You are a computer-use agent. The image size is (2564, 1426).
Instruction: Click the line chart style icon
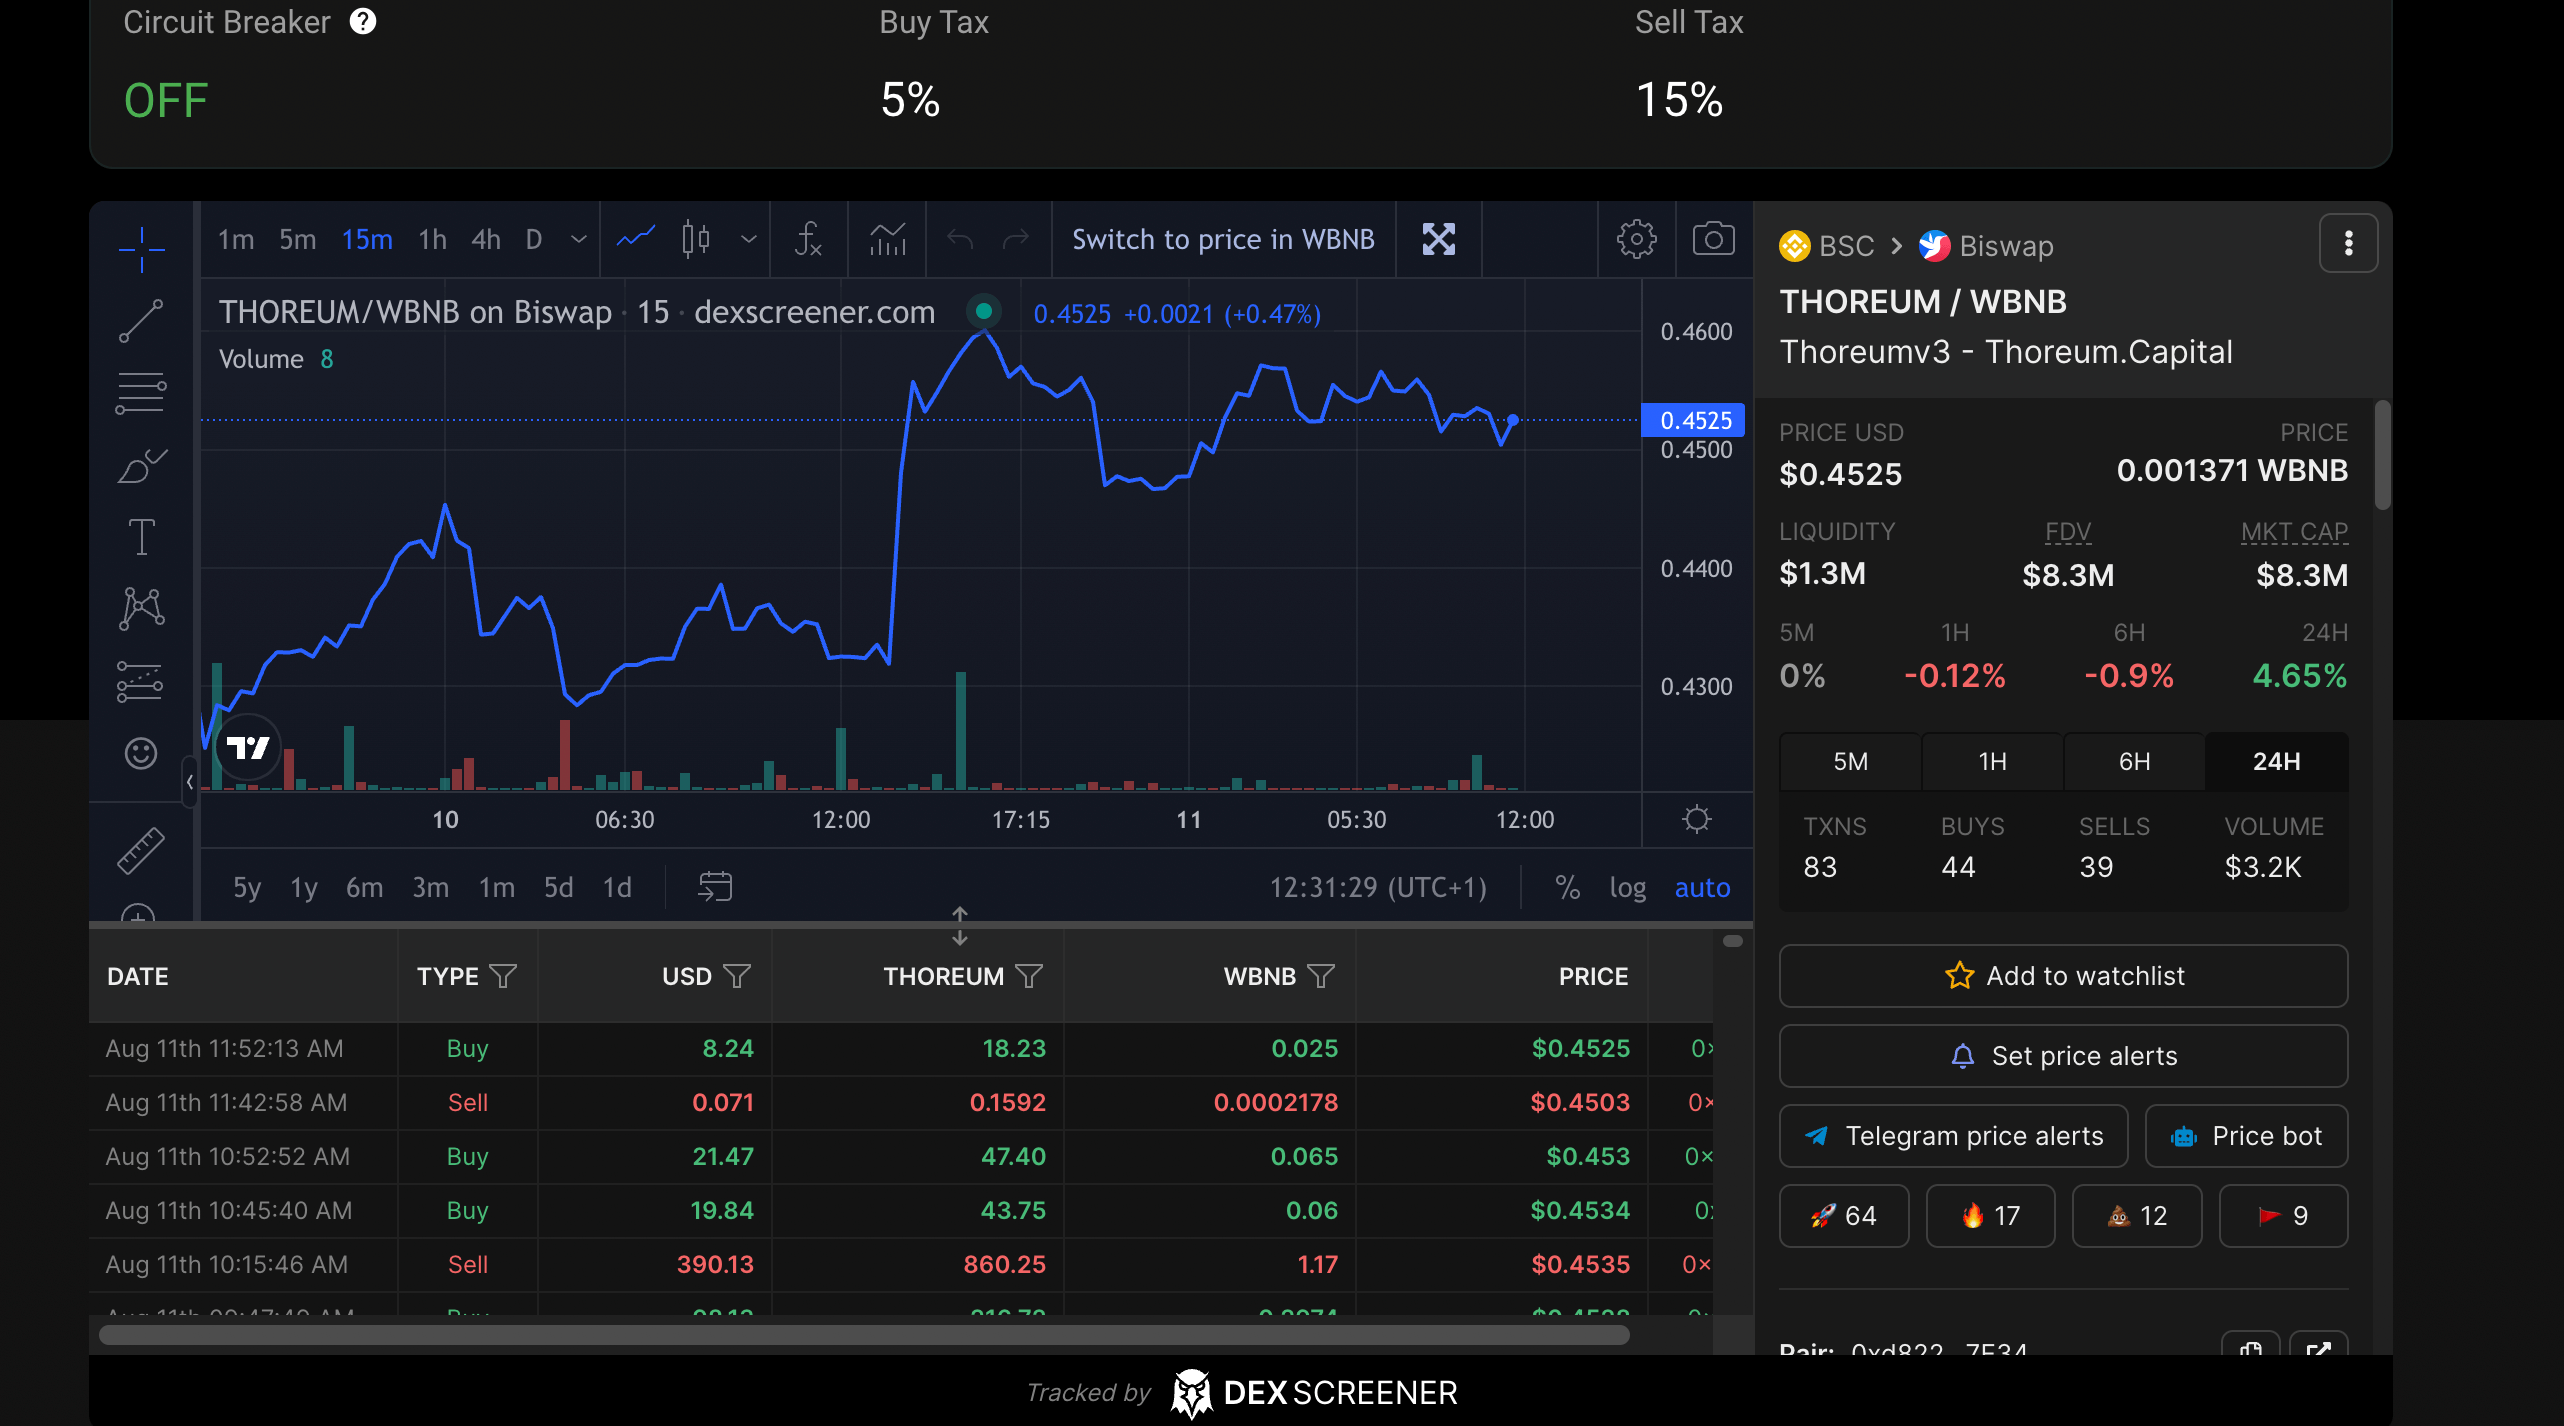(635, 239)
